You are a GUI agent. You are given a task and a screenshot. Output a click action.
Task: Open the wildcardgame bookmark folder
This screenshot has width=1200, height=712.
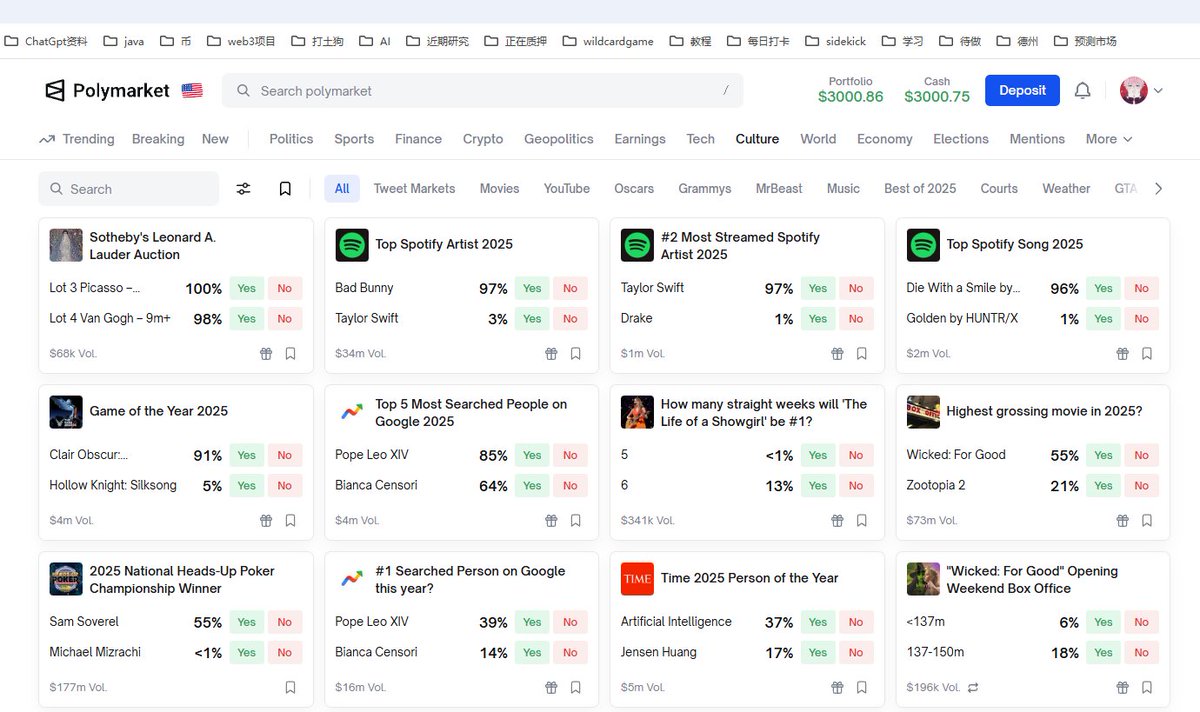(608, 41)
